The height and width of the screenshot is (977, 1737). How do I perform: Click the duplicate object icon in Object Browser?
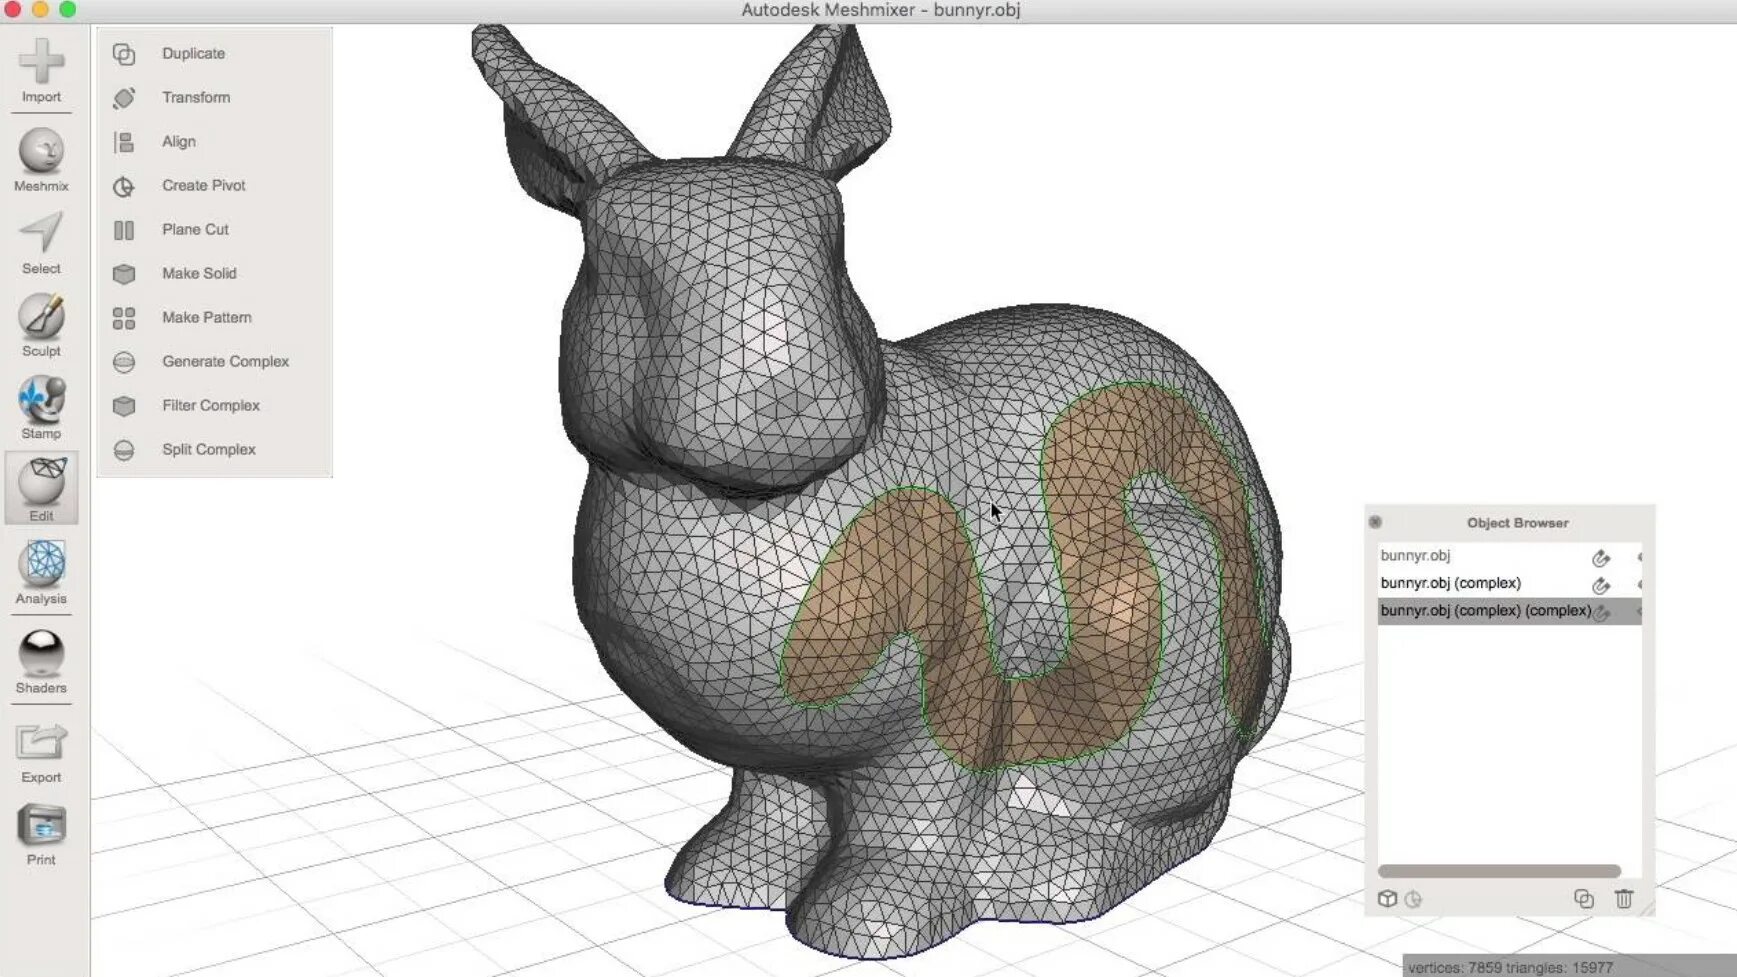[1583, 899]
